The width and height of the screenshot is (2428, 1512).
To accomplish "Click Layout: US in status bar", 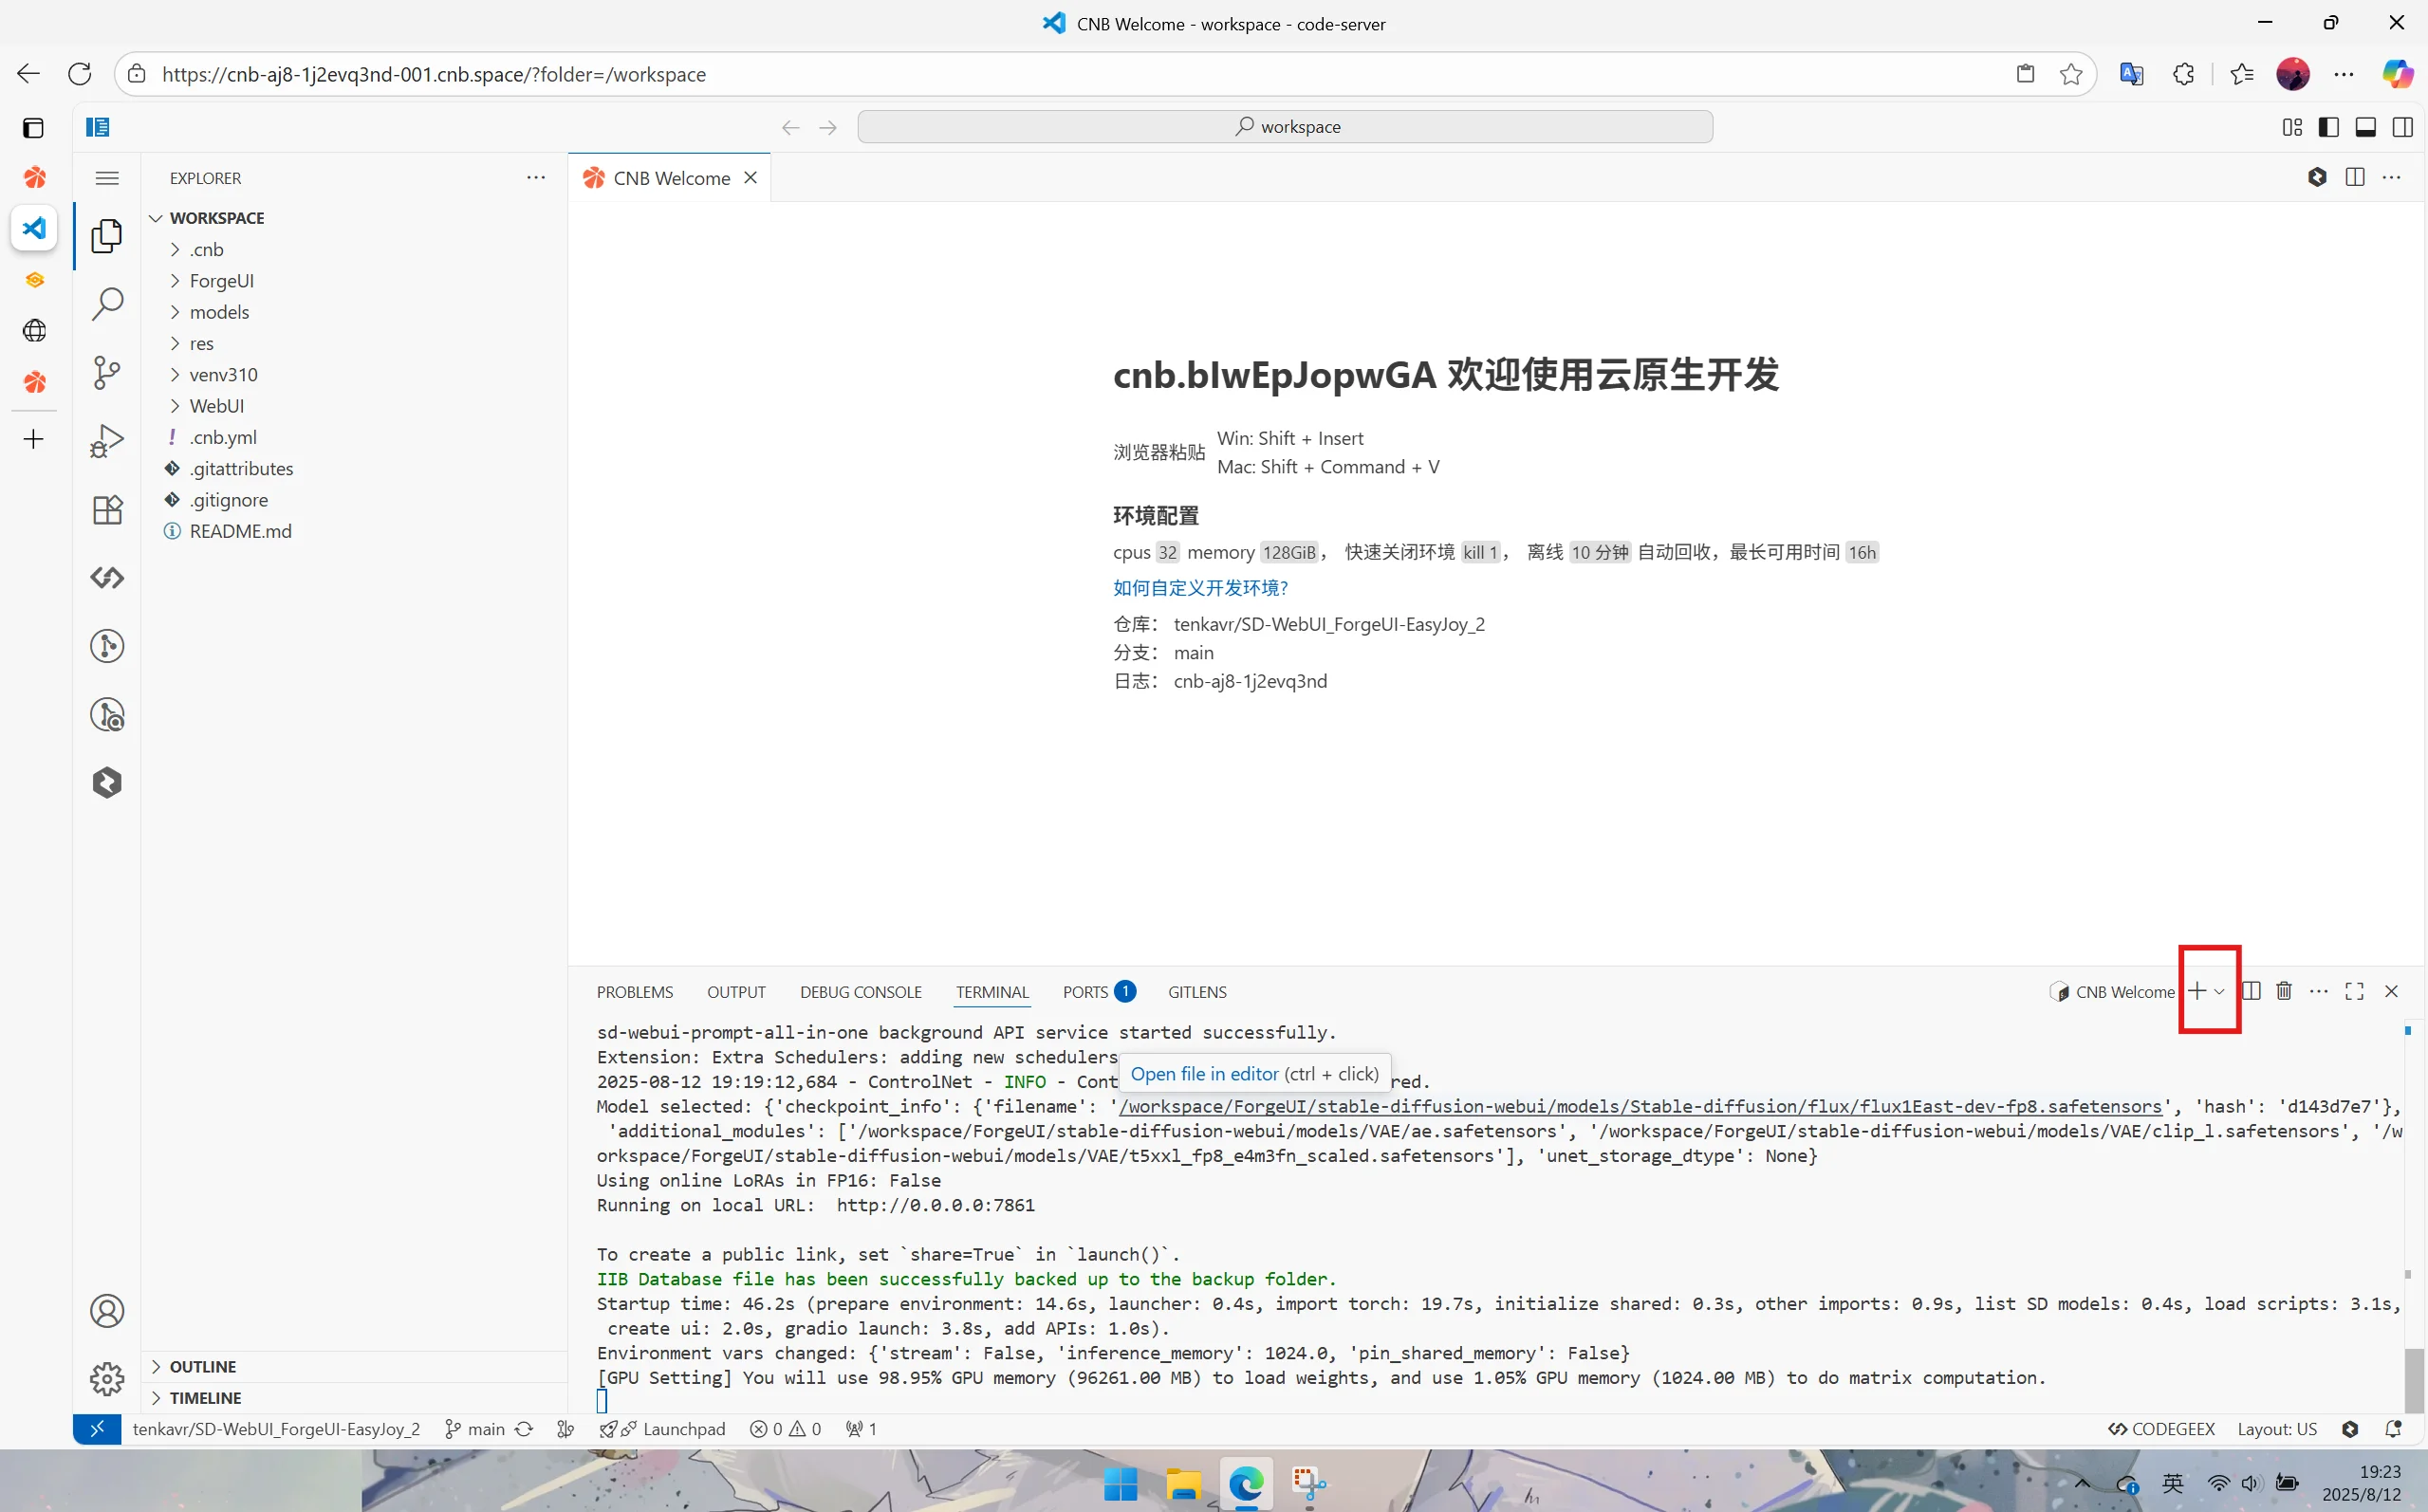I will (2277, 1429).
